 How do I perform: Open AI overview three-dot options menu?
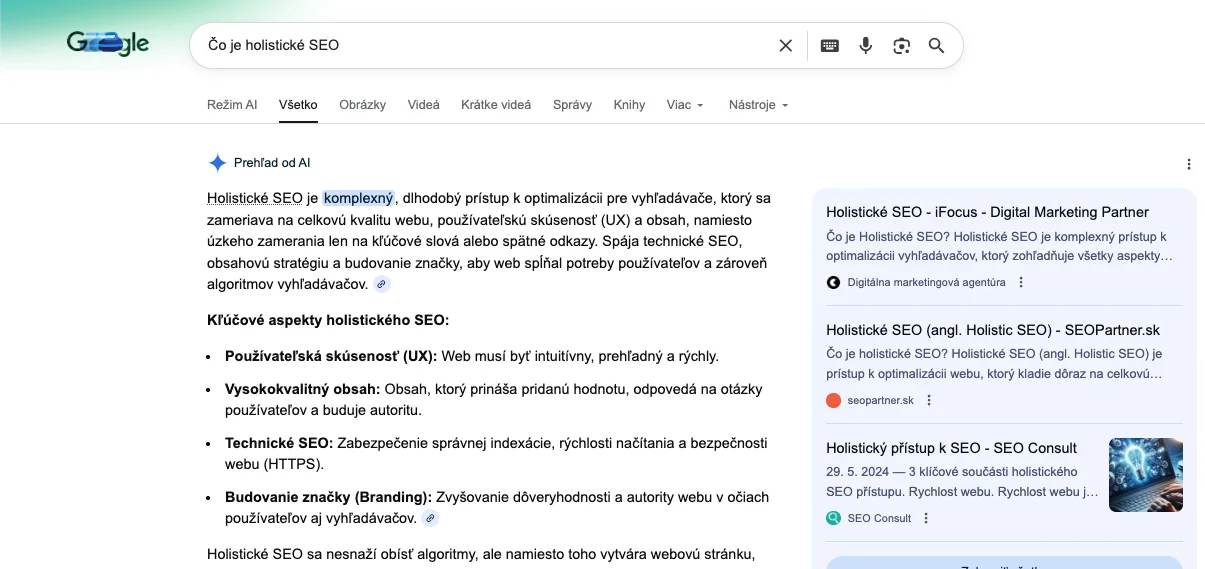pyautogui.click(x=1188, y=164)
